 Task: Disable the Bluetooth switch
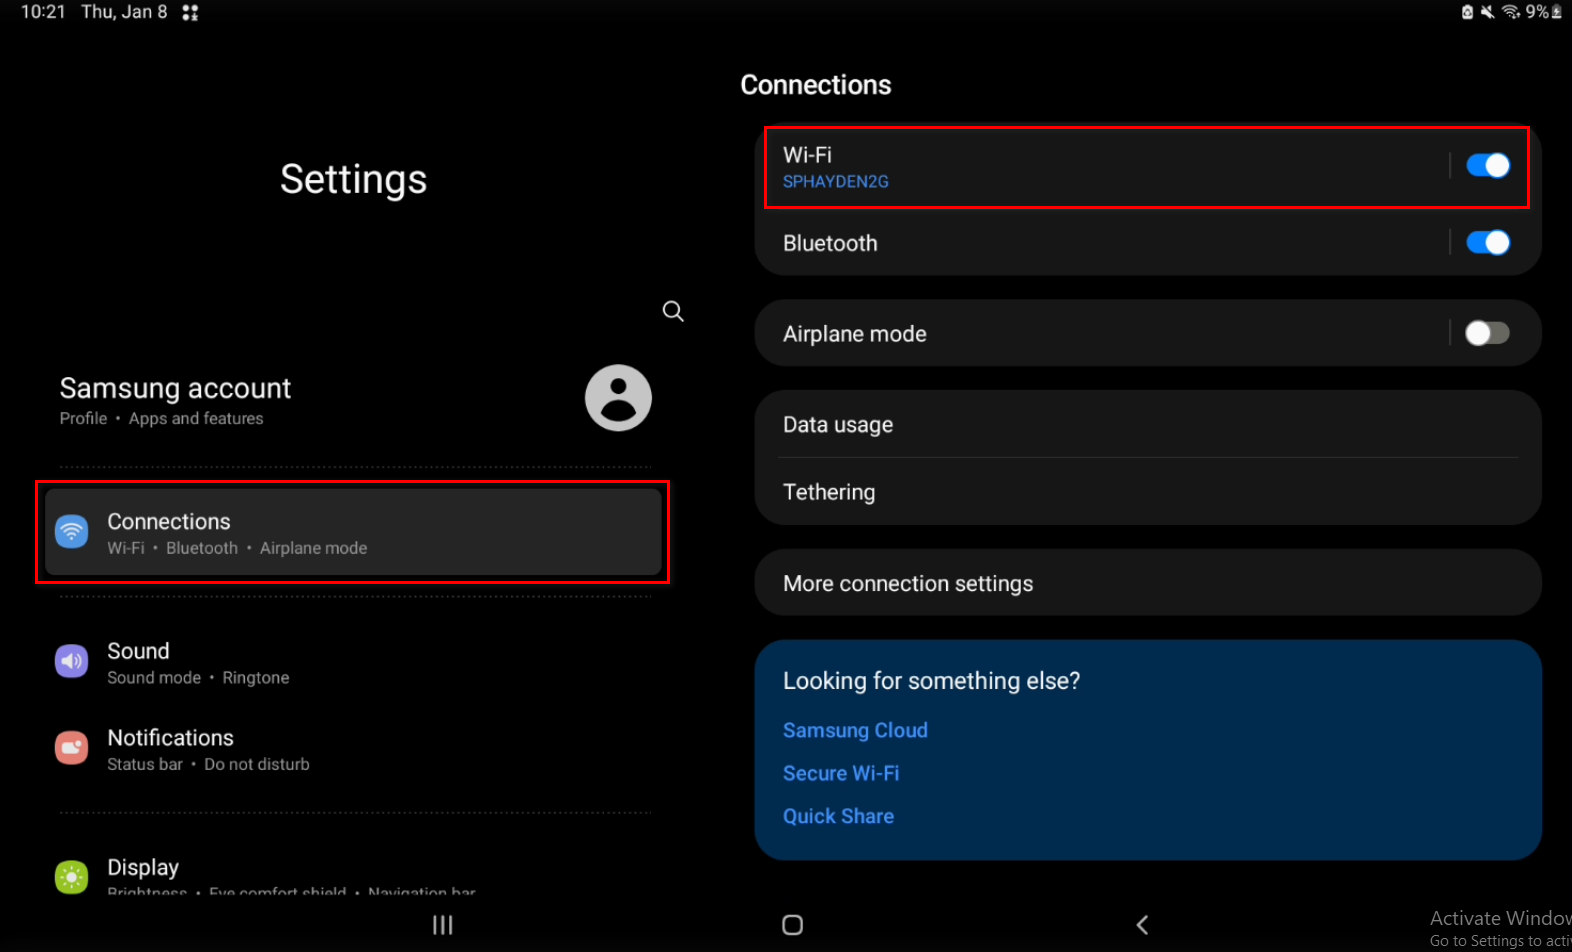pyautogui.click(x=1487, y=243)
